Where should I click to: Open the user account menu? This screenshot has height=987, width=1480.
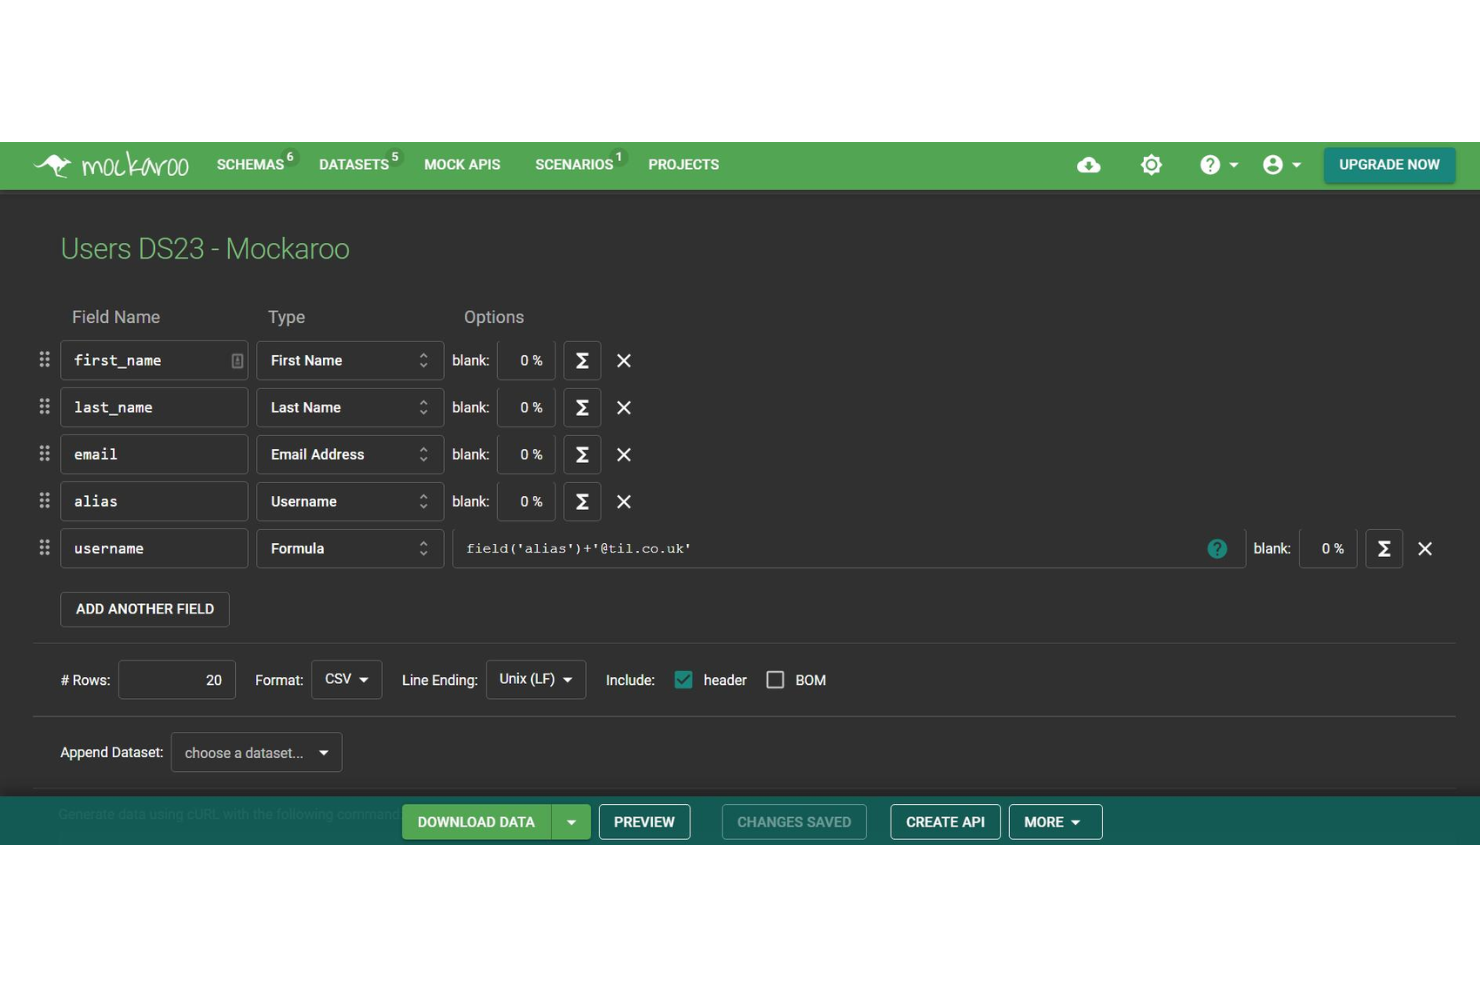(x=1281, y=165)
